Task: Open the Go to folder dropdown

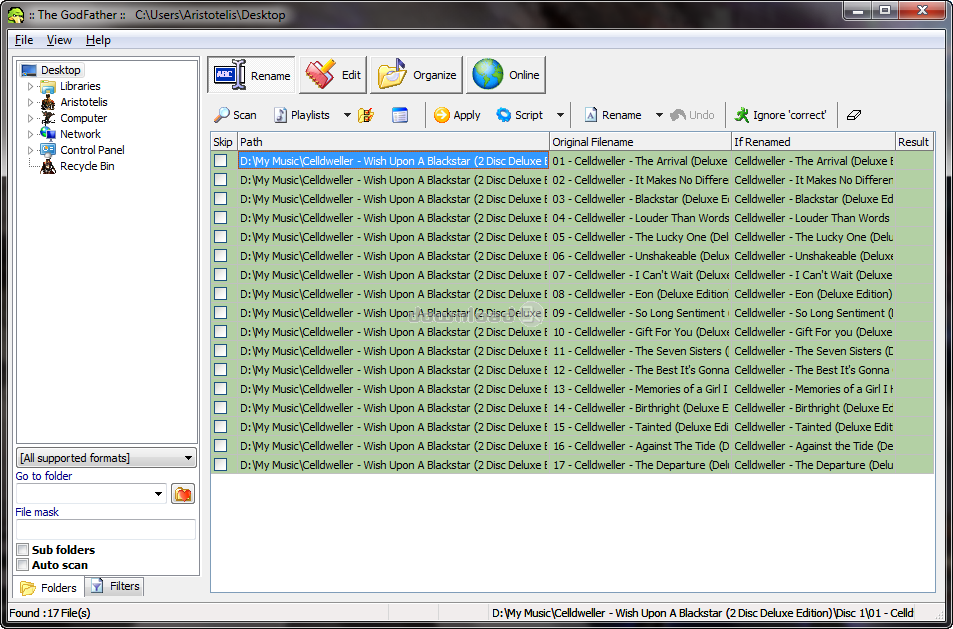Action: click(x=158, y=493)
